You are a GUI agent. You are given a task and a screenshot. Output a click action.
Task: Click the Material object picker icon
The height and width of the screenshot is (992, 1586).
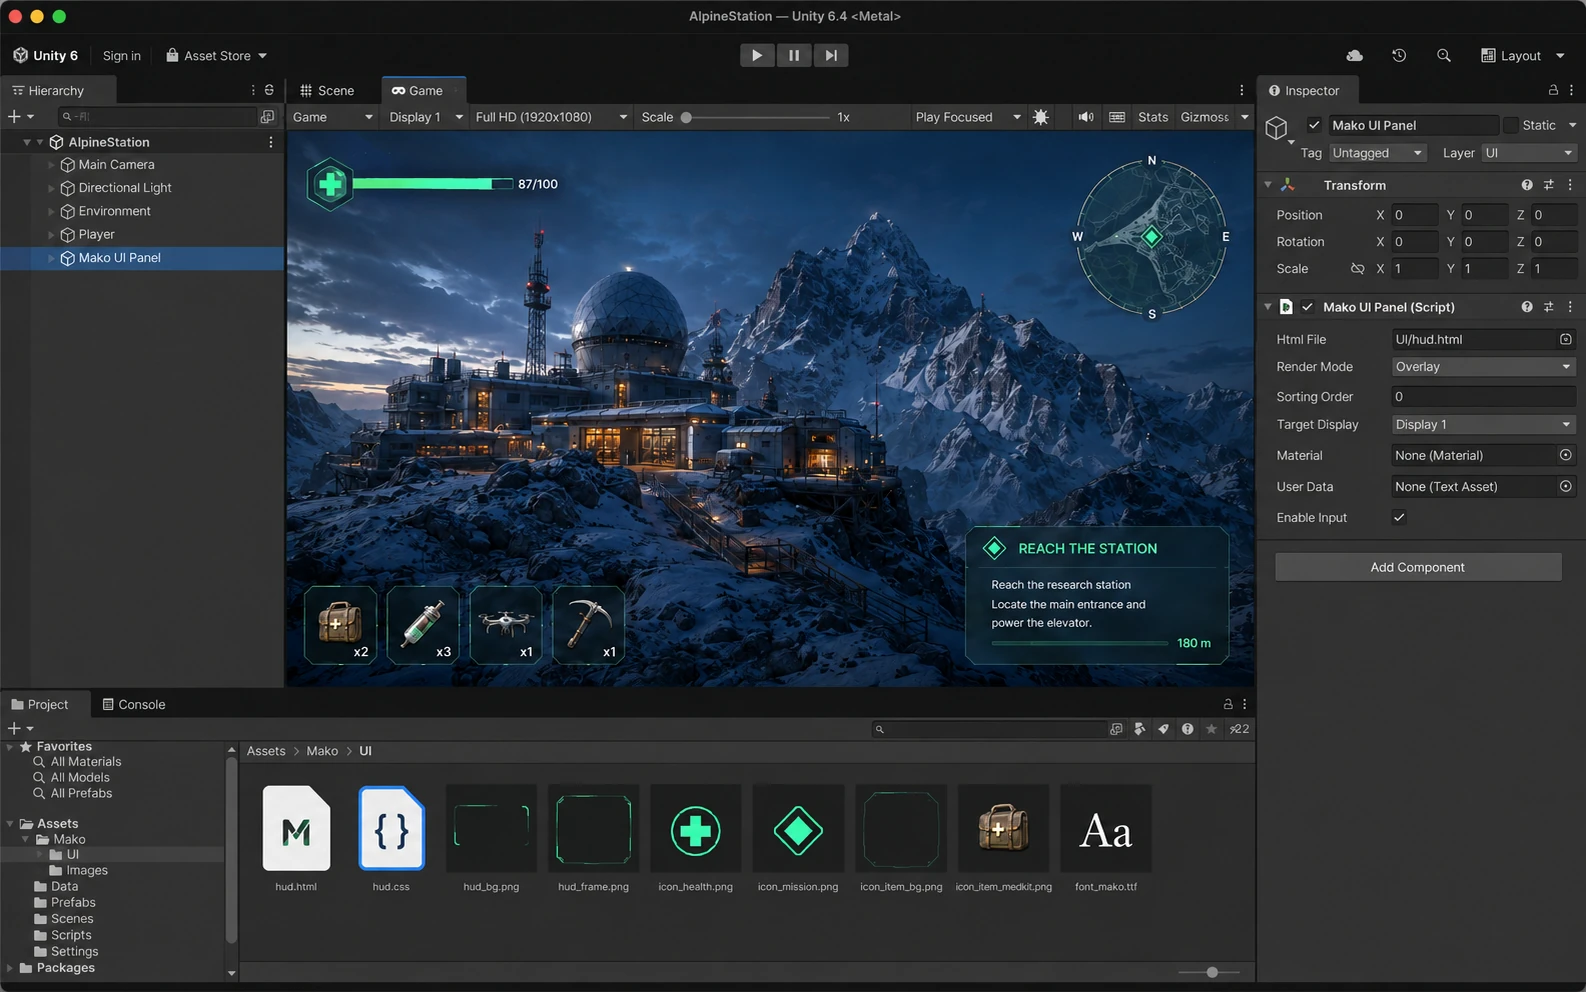(x=1566, y=455)
